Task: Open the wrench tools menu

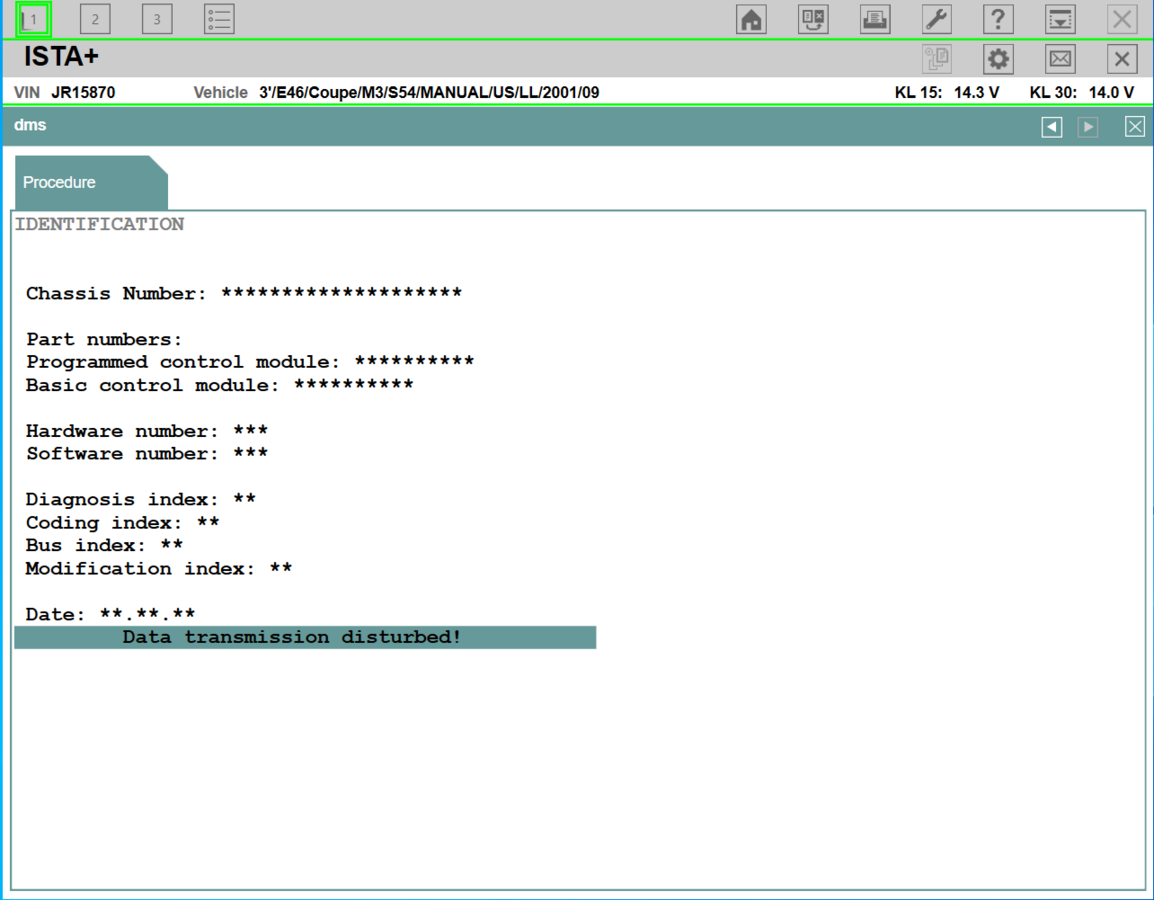Action: tap(937, 19)
